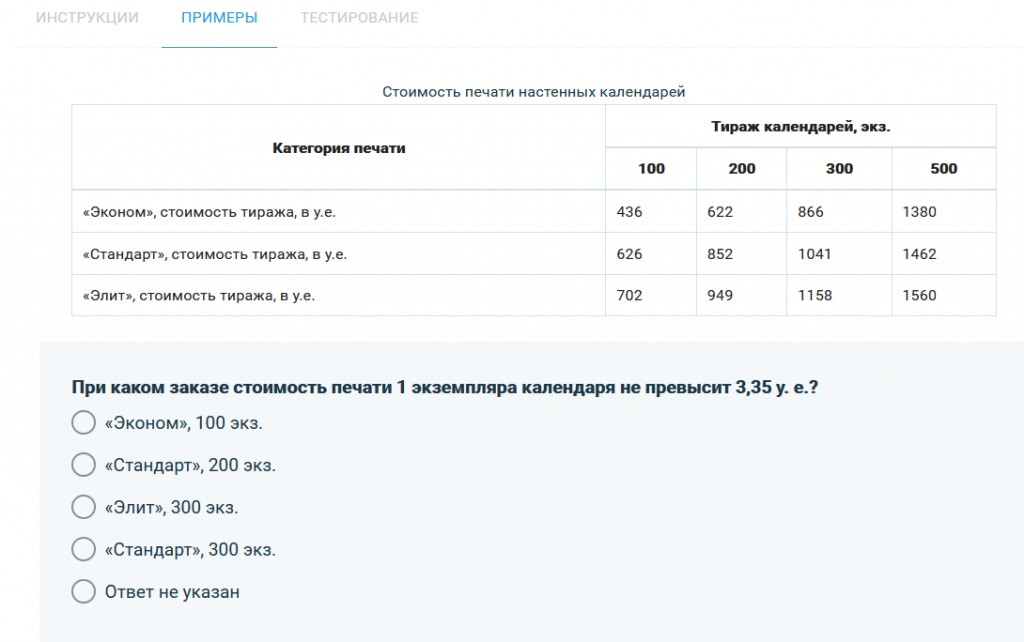
Task: Click the question text about 3,35 у. е.
Action: click(x=445, y=387)
